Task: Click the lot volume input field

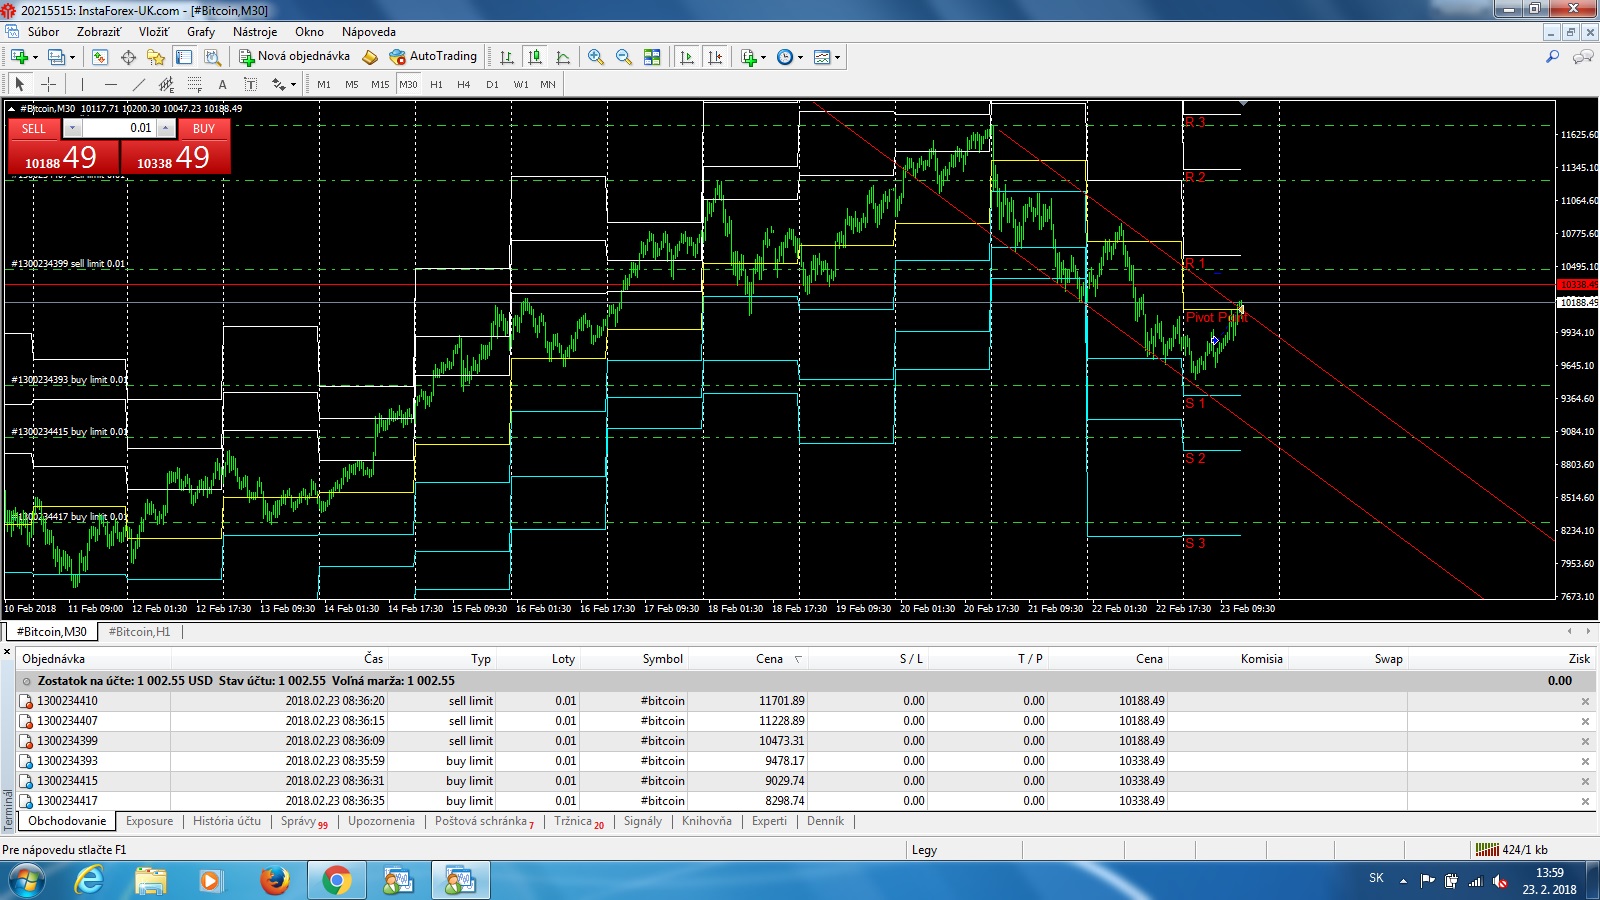Action: [118, 128]
